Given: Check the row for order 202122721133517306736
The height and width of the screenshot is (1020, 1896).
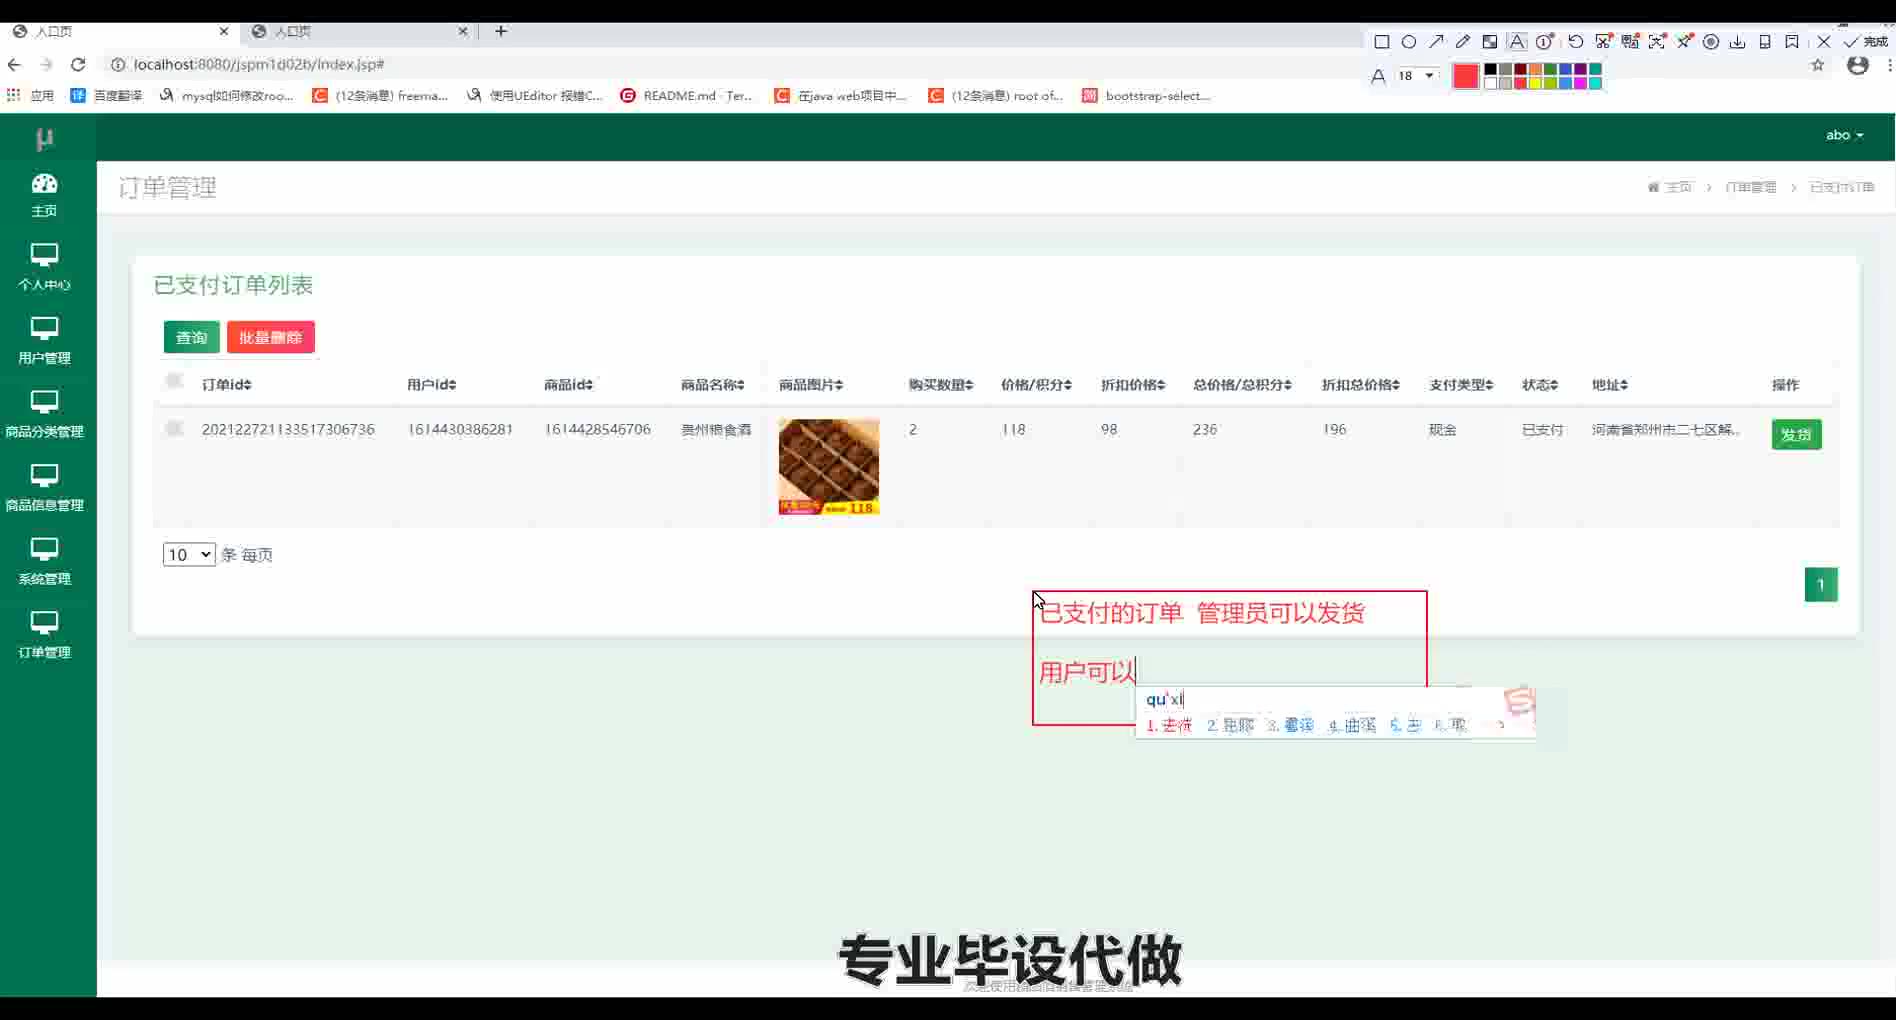Looking at the screenshot, I should (x=174, y=429).
